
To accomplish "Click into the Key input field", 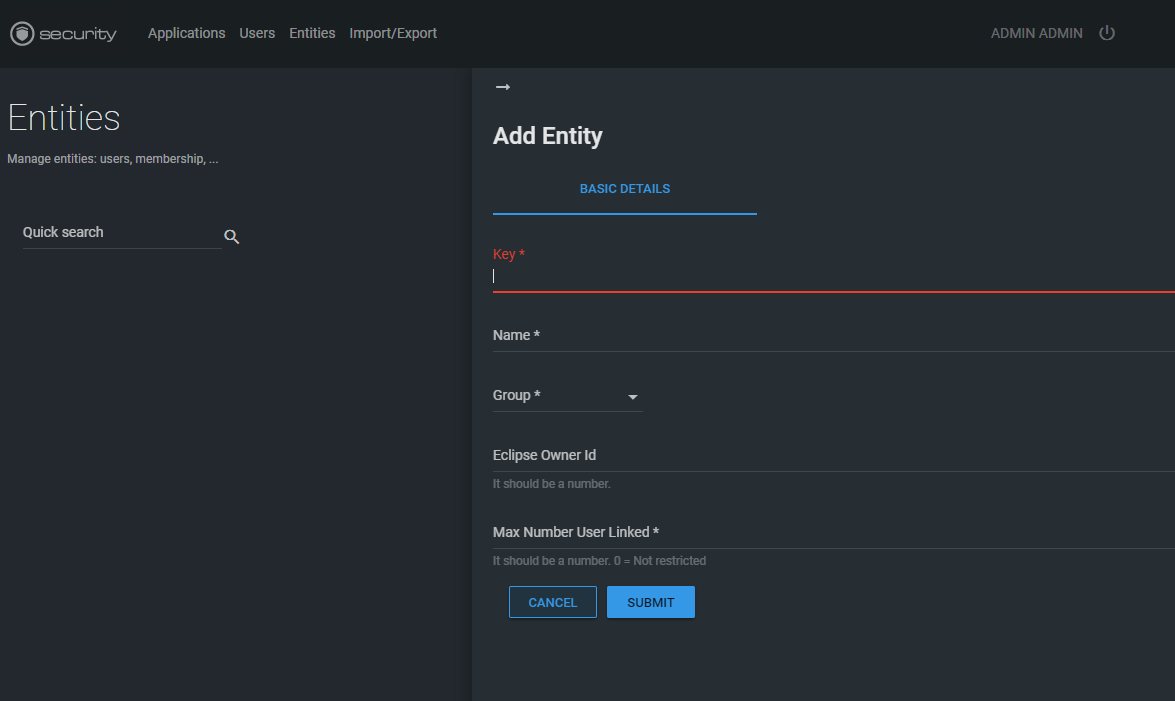I will [832, 276].
